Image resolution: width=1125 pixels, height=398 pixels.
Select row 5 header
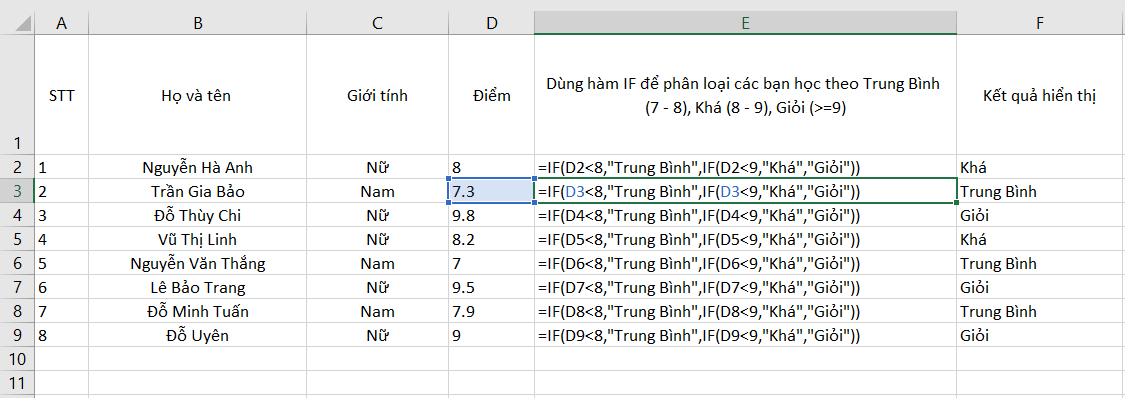17,240
